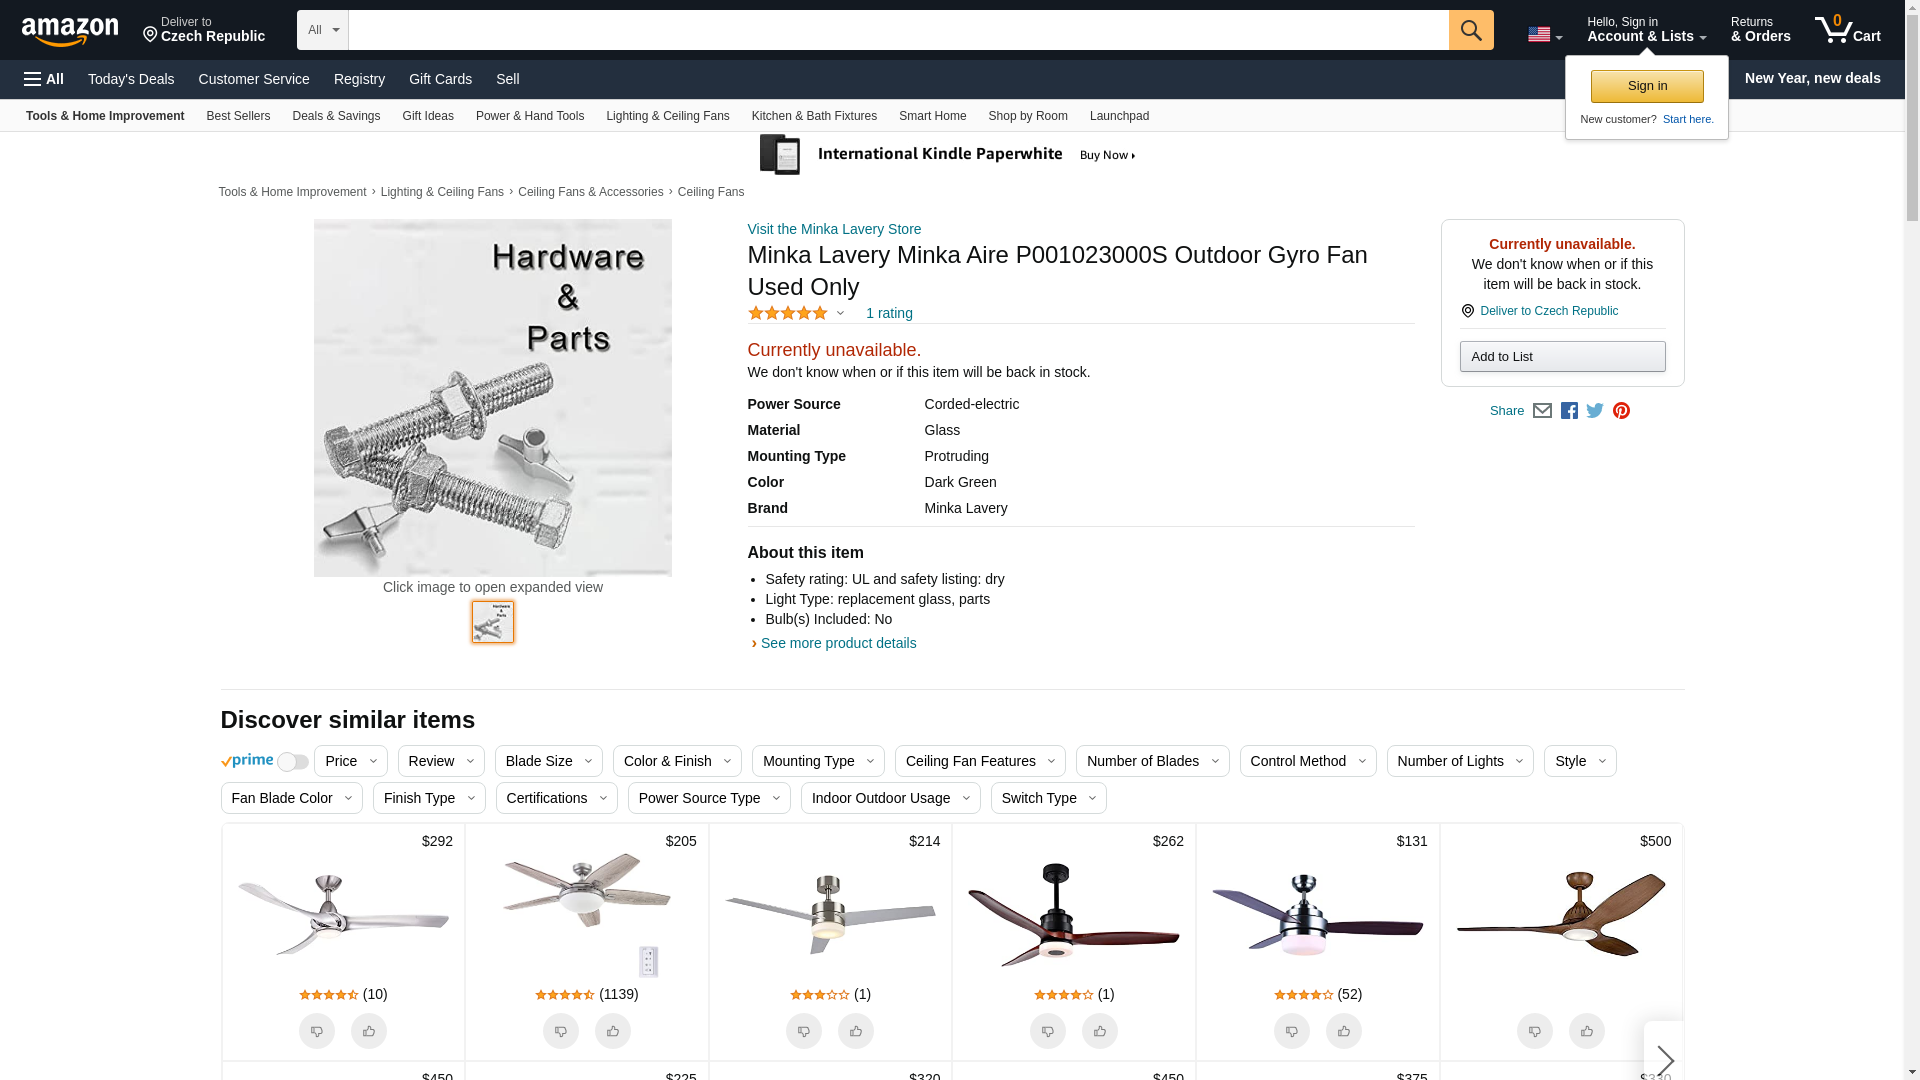Open the search category All dropdown

pyautogui.click(x=322, y=30)
